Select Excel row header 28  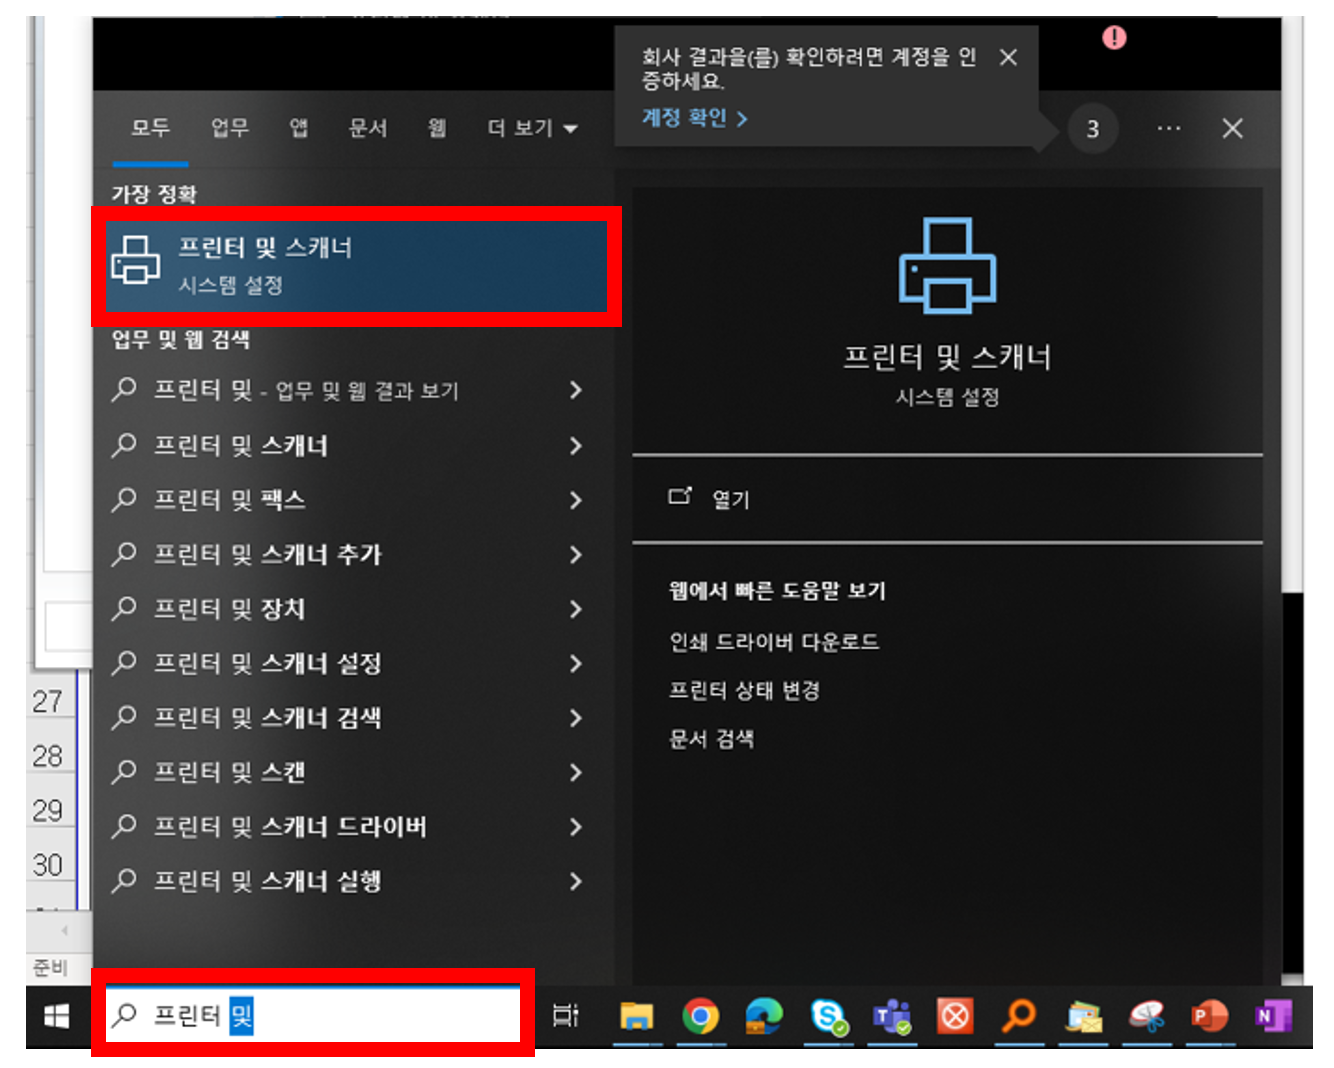pos(50,755)
